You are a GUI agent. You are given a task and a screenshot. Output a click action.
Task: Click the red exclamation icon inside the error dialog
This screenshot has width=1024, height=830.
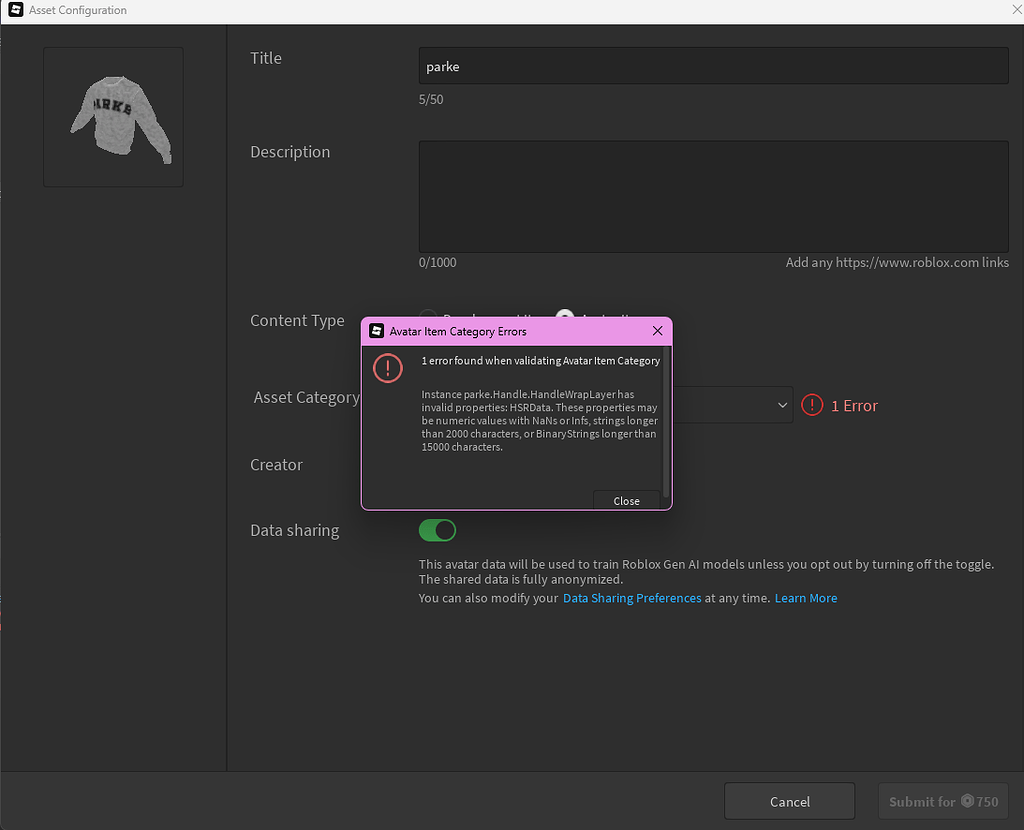click(388, 368)
